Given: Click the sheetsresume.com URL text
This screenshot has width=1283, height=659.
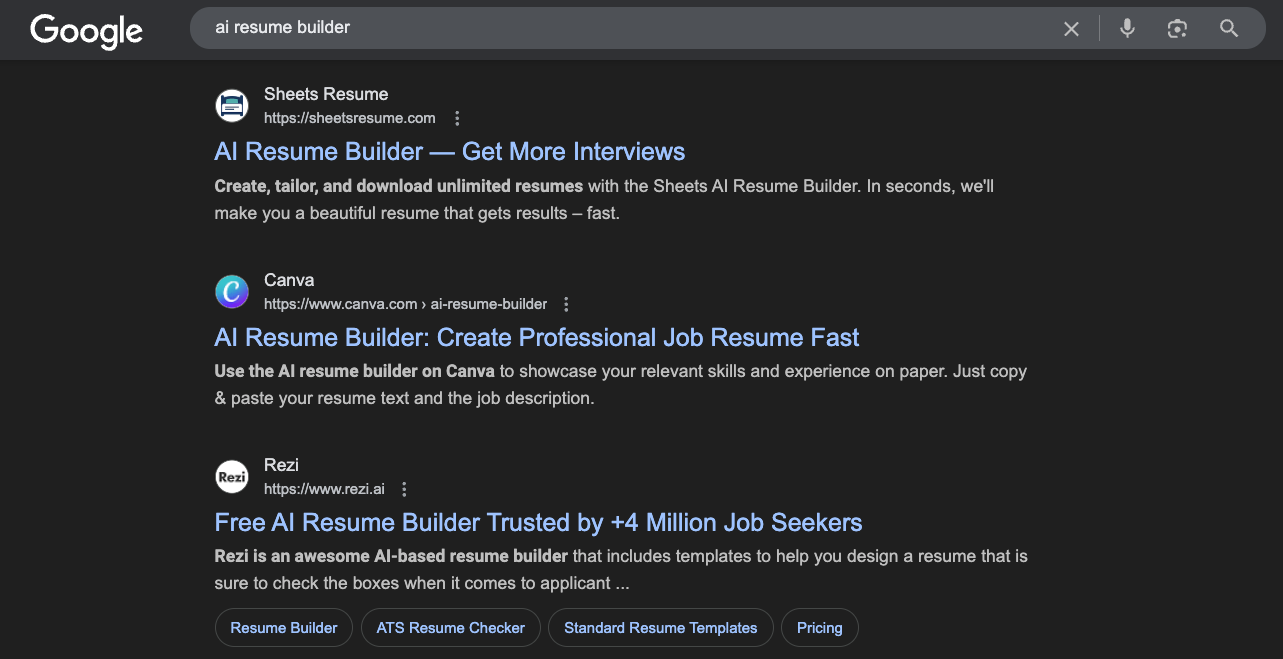Looking at the screenshot, I should 350,118.
